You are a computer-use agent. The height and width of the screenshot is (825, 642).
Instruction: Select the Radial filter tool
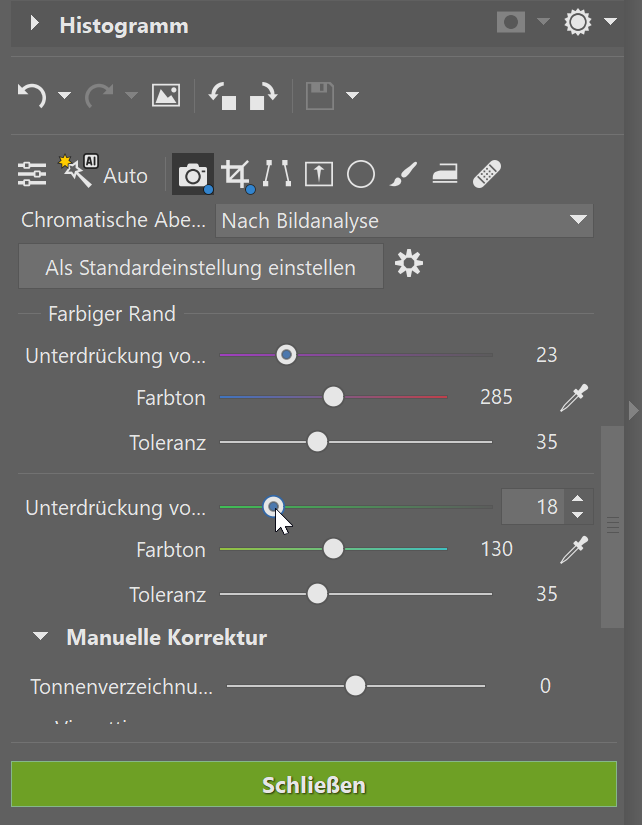click(360, 173)
